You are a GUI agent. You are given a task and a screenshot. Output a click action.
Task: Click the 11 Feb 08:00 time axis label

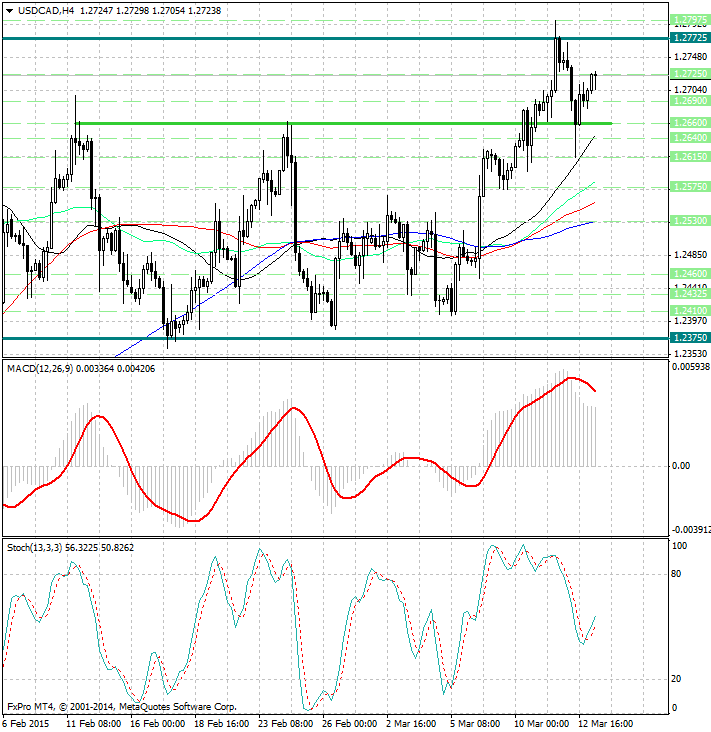coord(93,724)
